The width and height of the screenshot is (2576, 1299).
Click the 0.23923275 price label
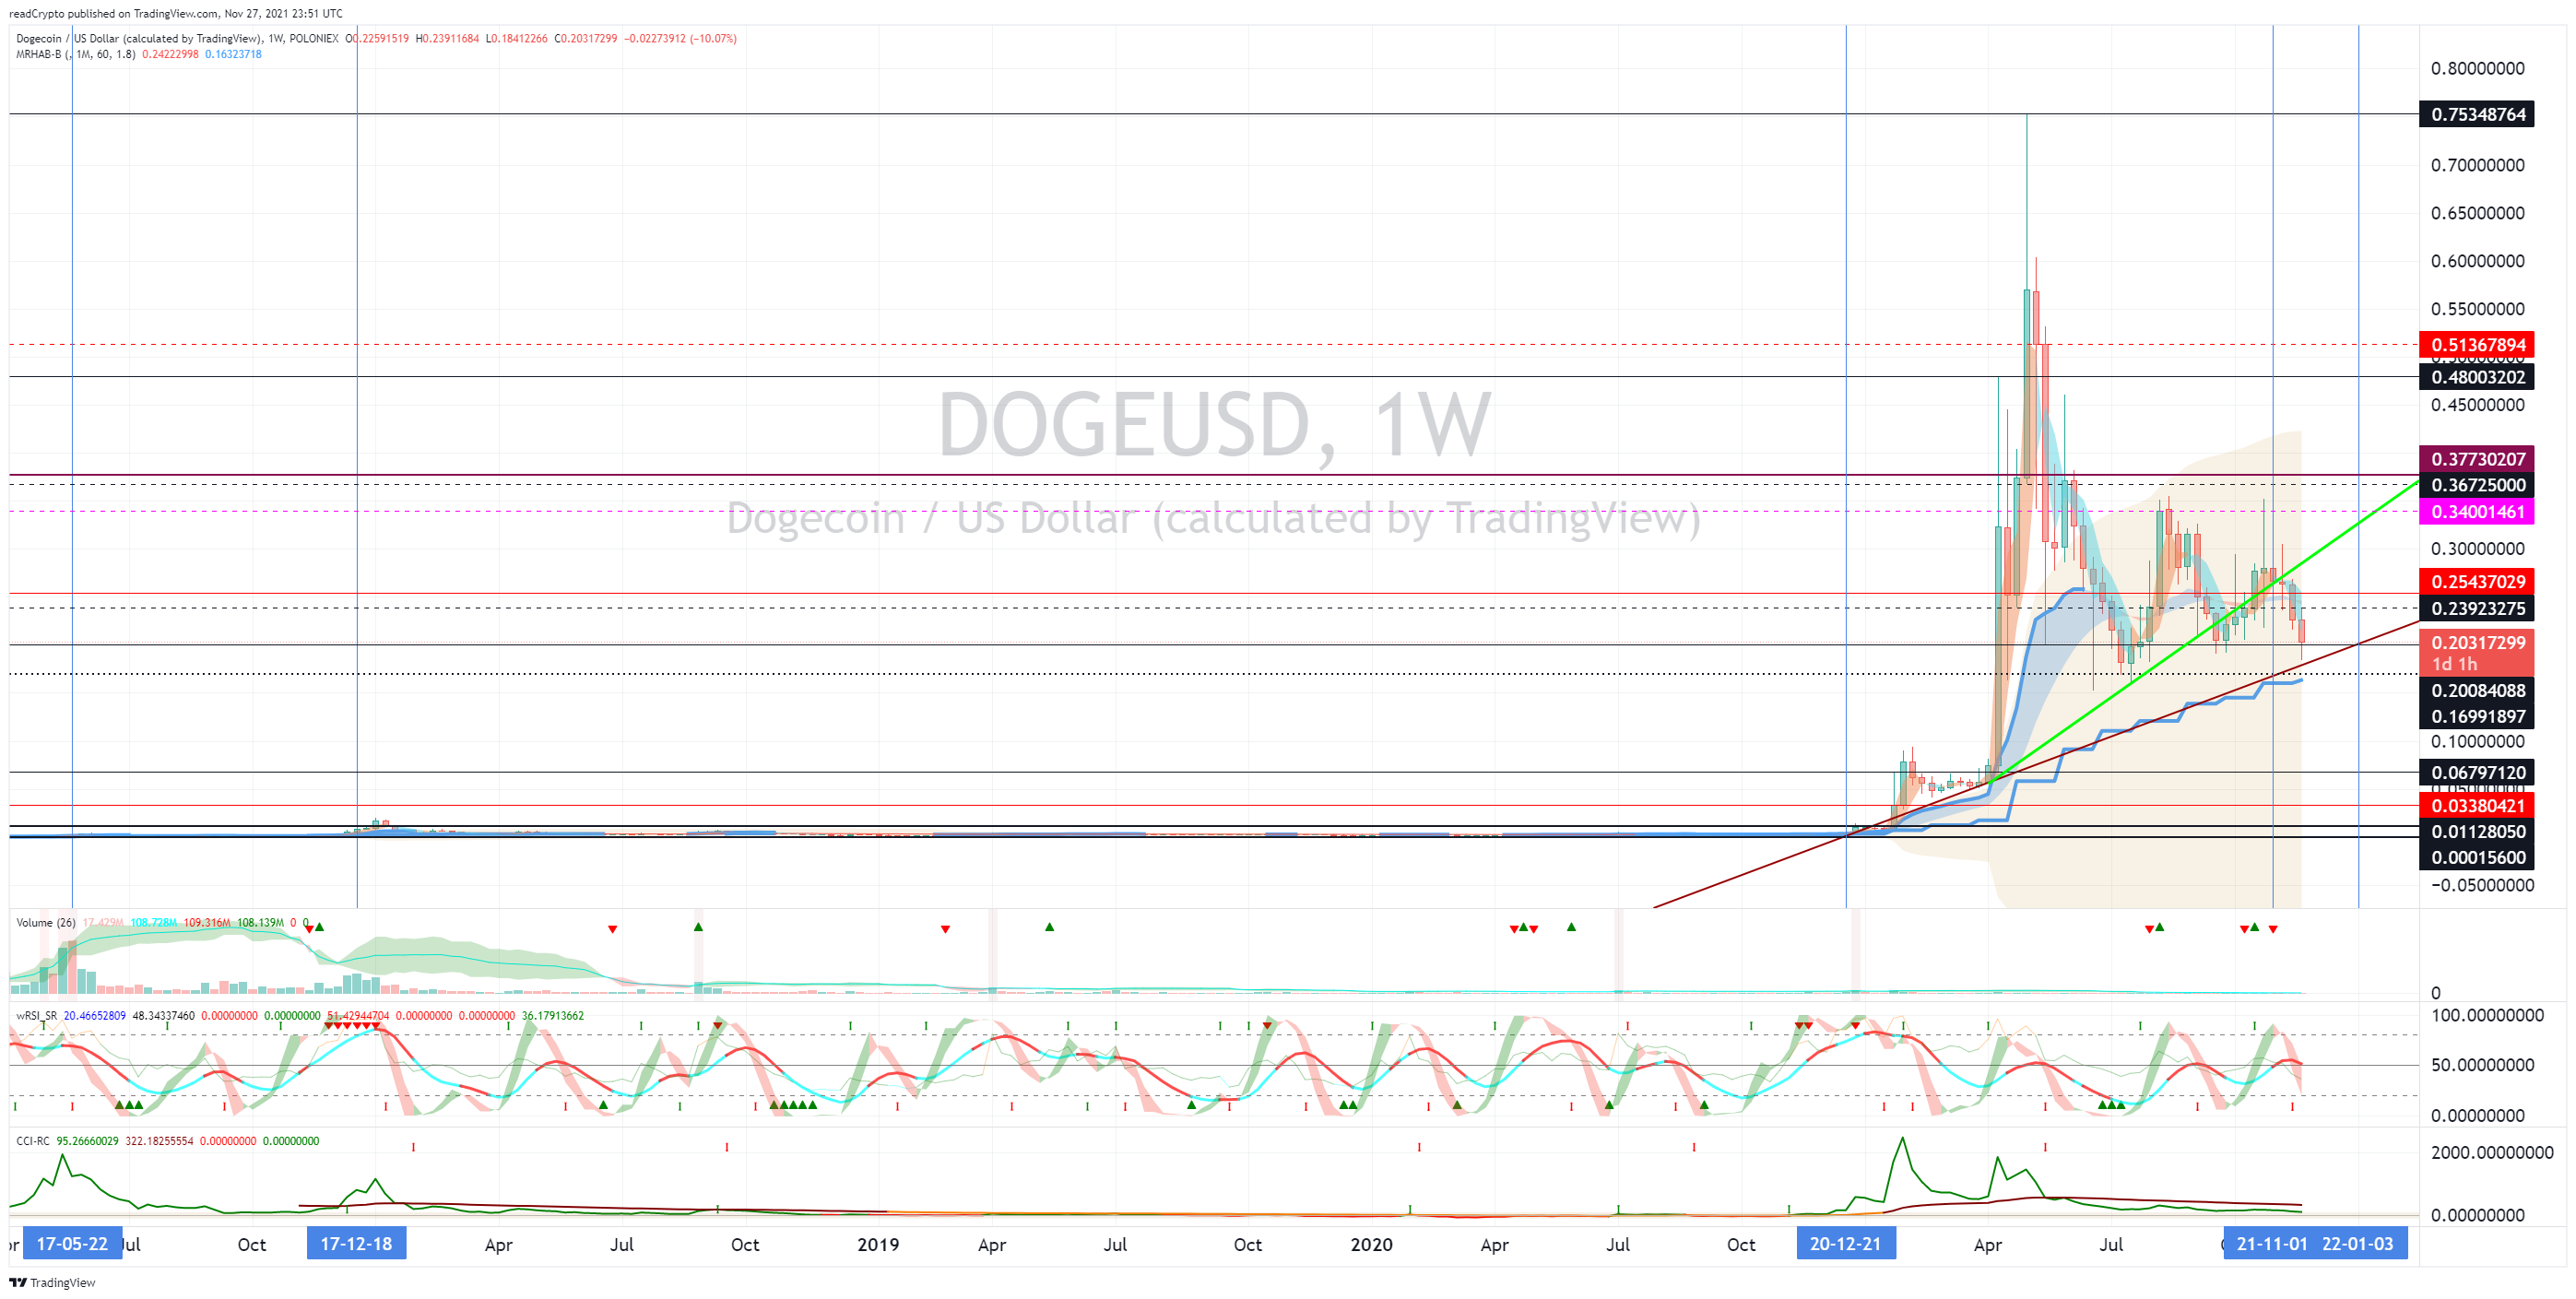pos(2477,609)
